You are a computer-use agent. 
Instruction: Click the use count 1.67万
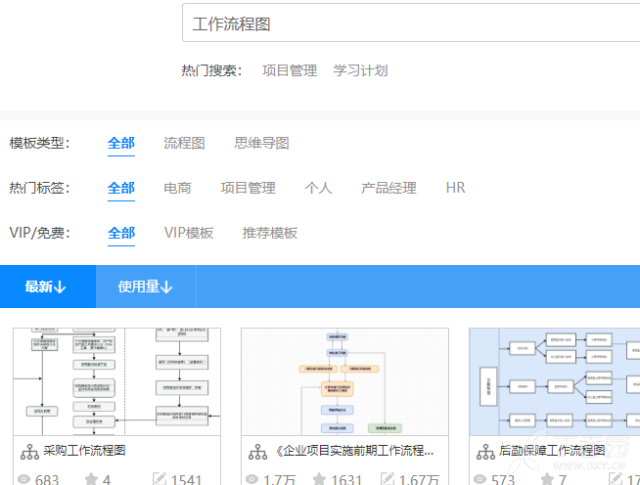(x=419, y=479)
